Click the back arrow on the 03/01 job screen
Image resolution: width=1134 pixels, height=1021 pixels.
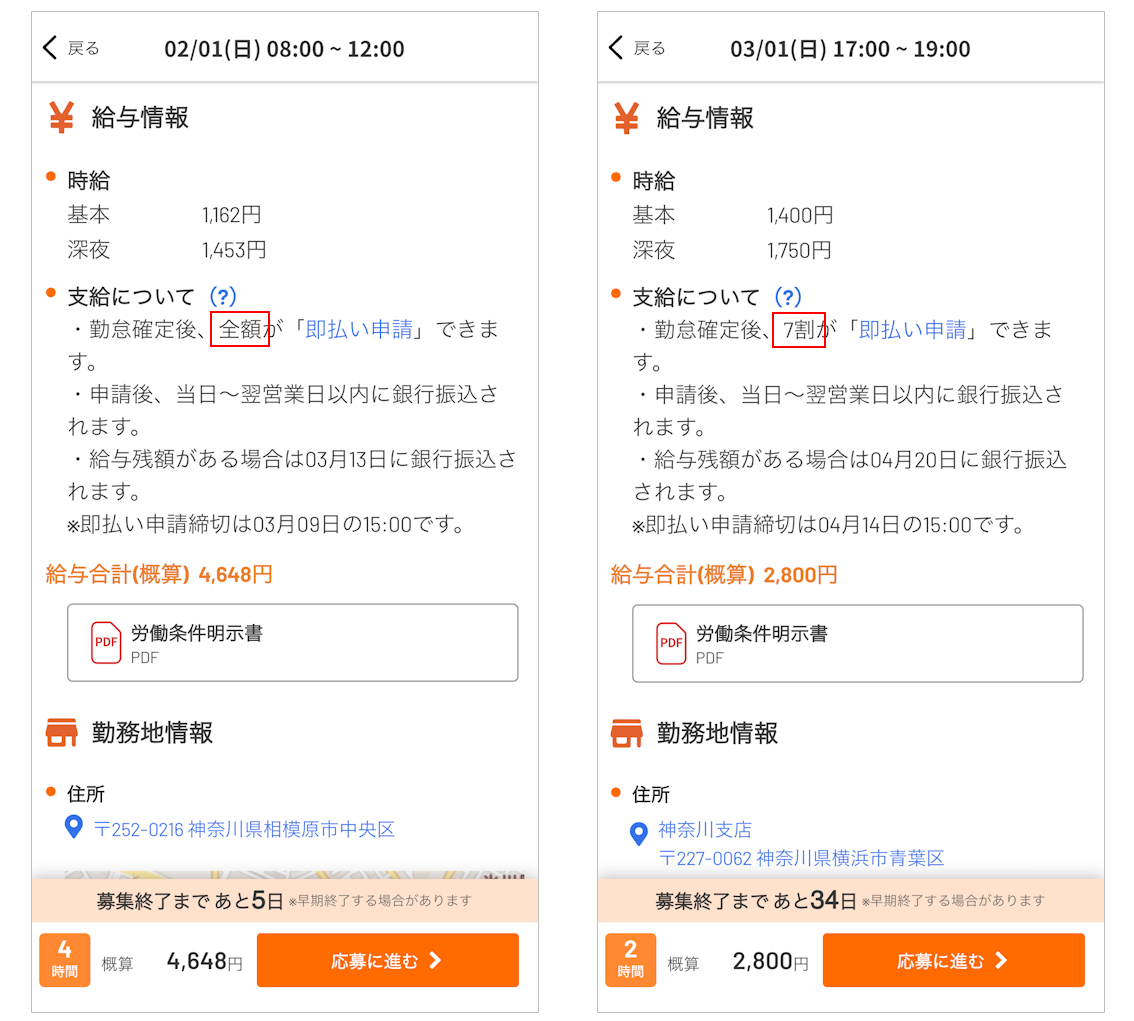[x=617, y=48]
